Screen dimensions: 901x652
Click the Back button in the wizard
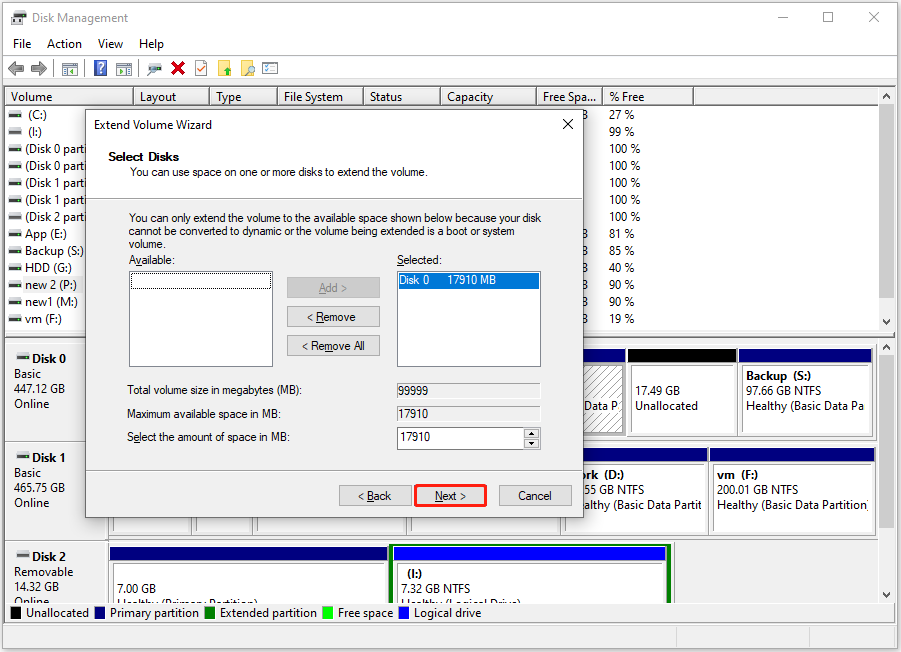375,495
